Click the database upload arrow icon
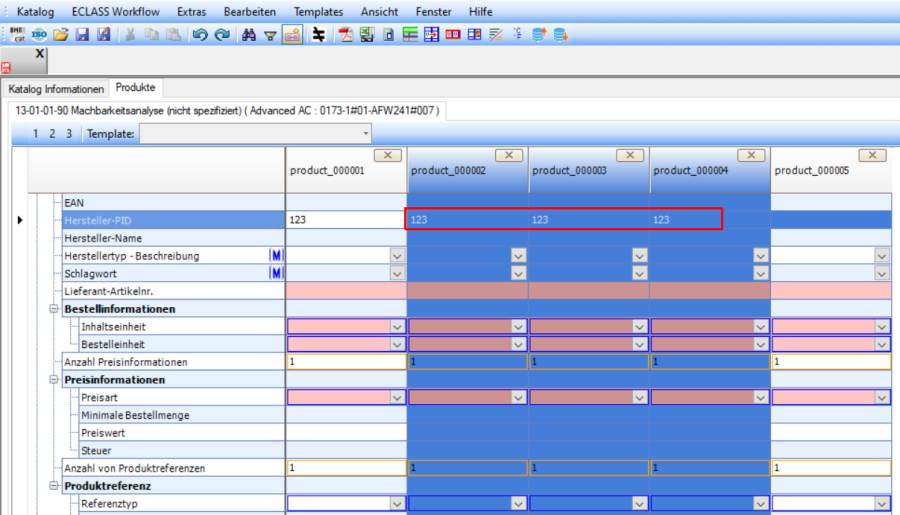900x515 pixels. [539, 34]
